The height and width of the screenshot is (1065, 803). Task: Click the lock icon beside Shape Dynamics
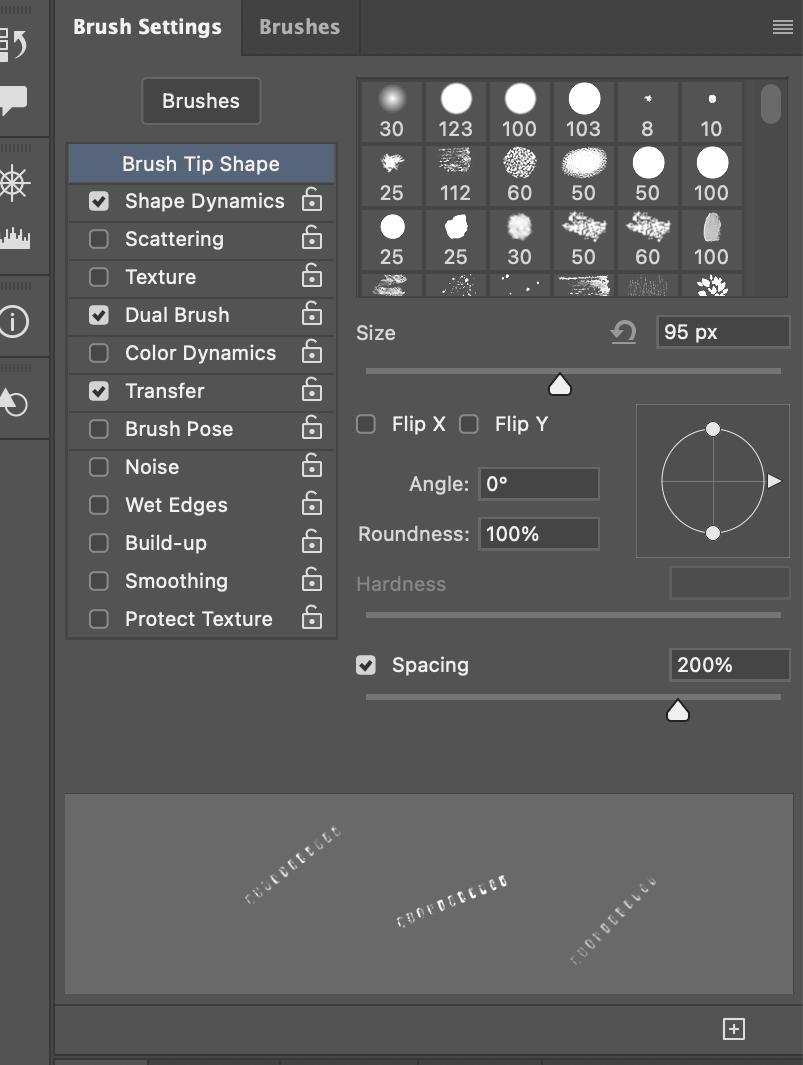(x=312, y=200)
